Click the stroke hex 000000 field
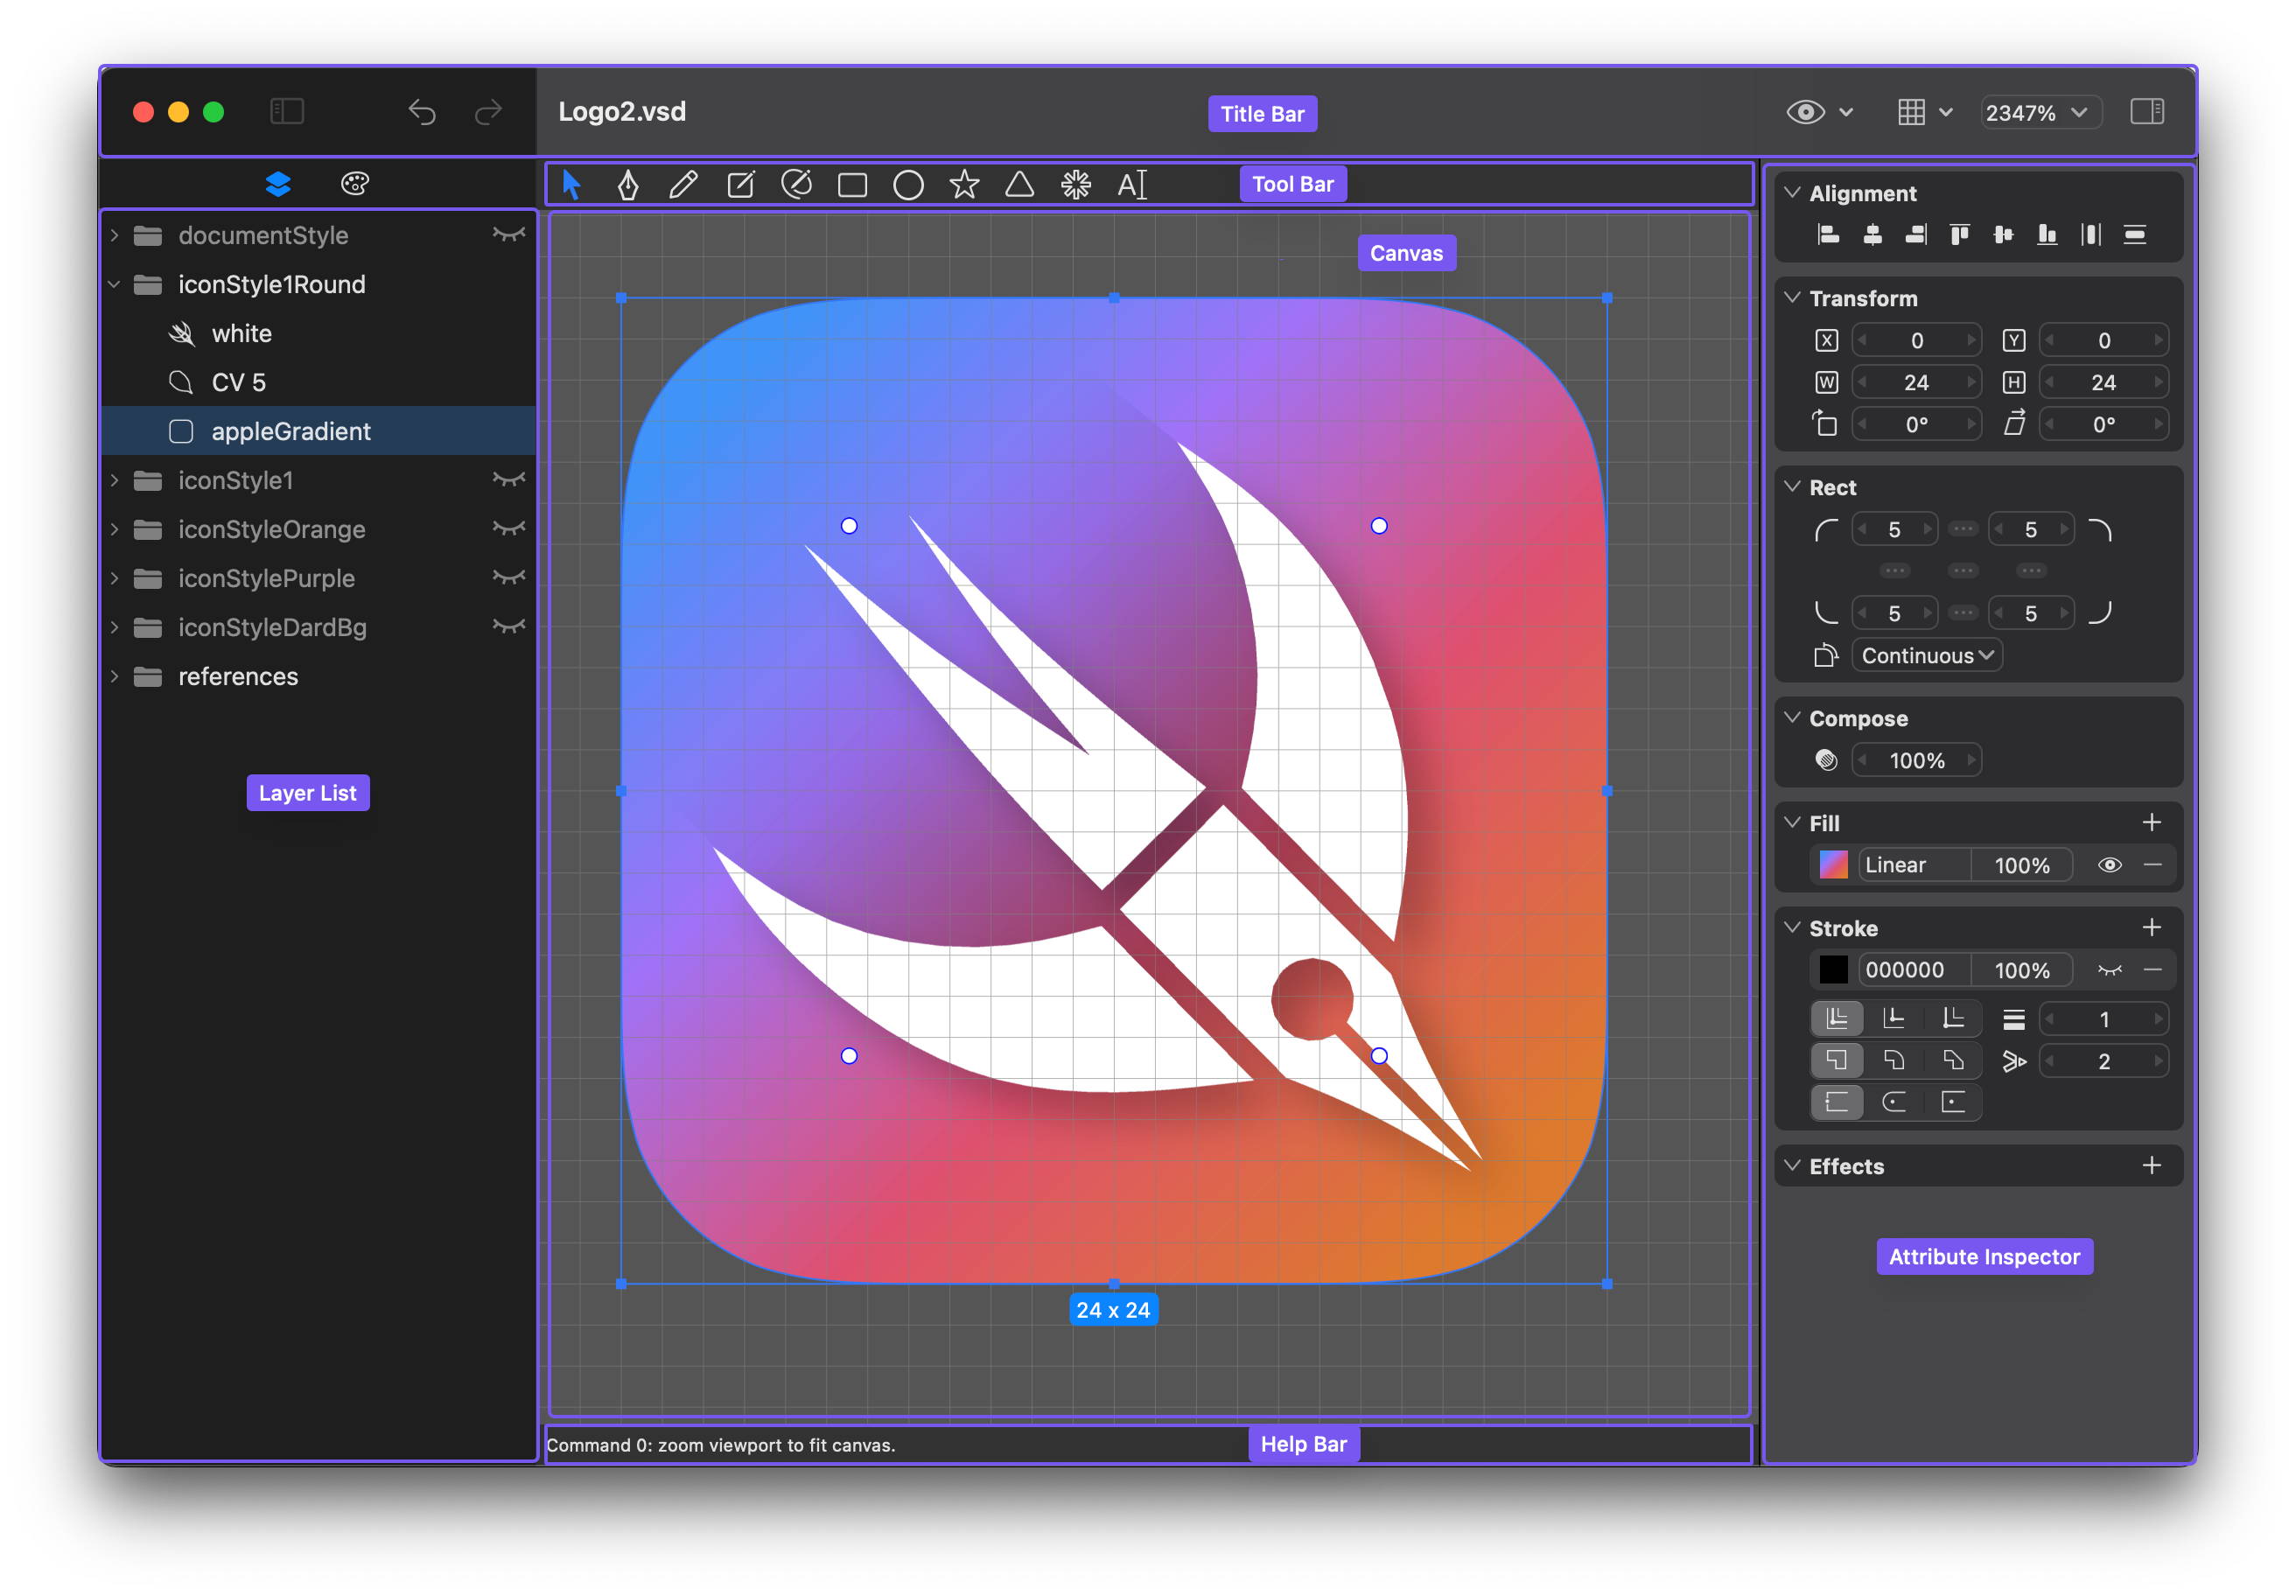Viewport: 2296px width, 1596px height. [1915, 971]
